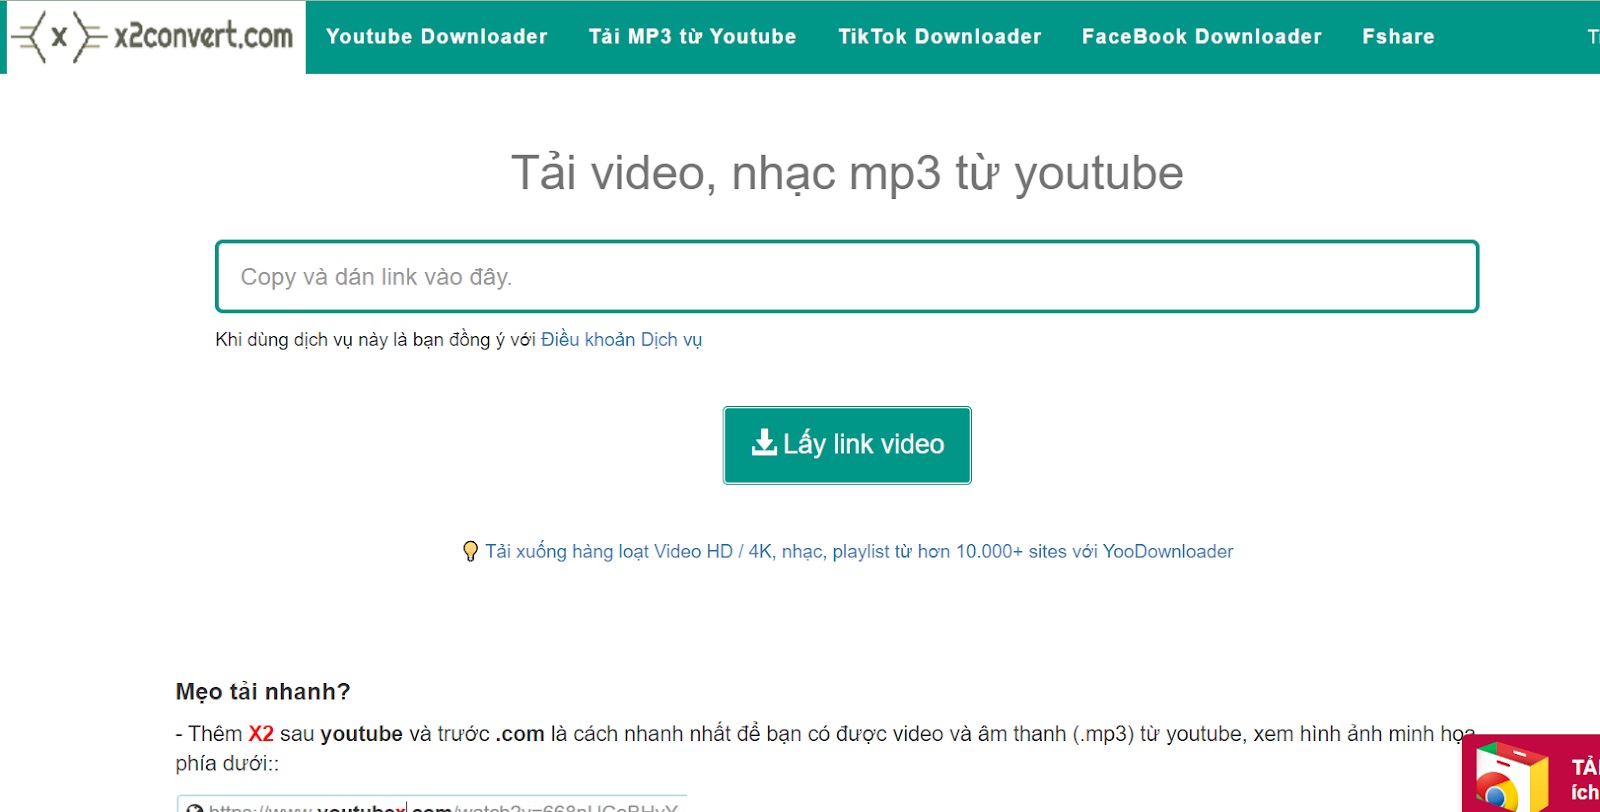1600x812 pixels.
Task: Click the x2convert.com logo
Action: coord(156,37)
